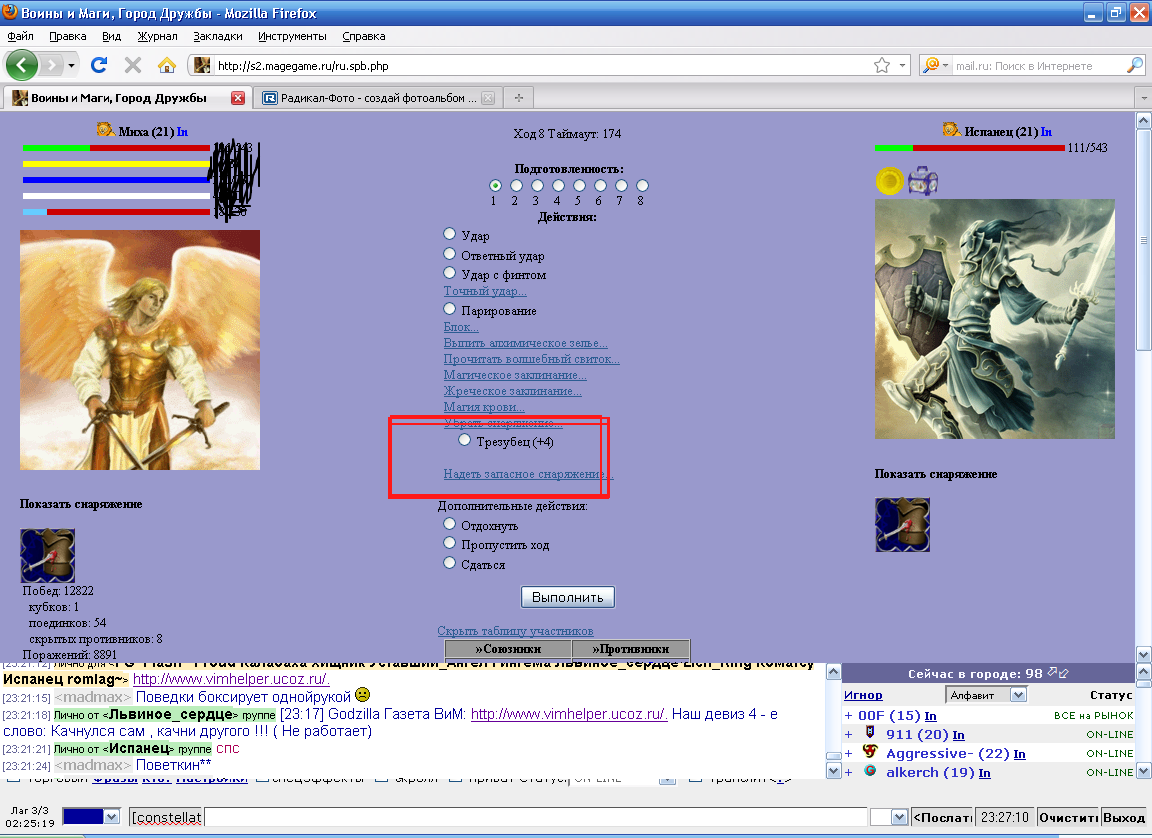Select the Сдаться option

(x=450, y=563)
